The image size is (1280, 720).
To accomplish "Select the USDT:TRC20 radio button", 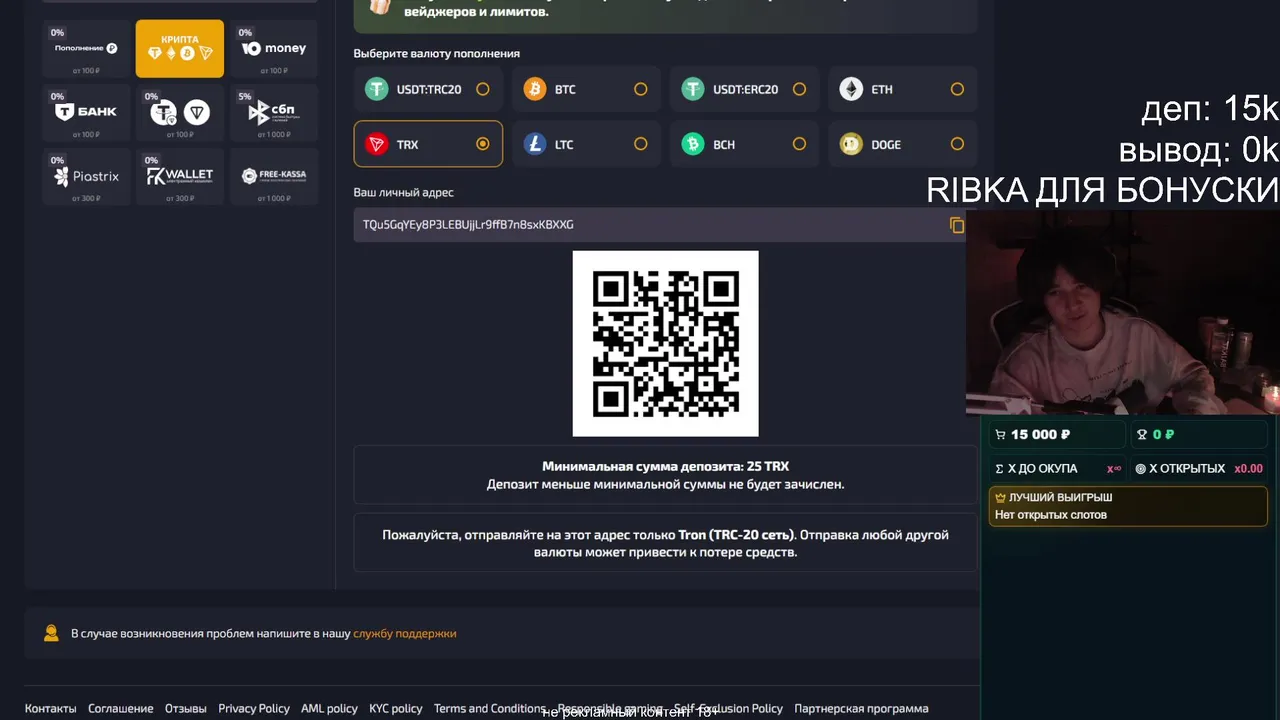I will [x=483, y=89].
